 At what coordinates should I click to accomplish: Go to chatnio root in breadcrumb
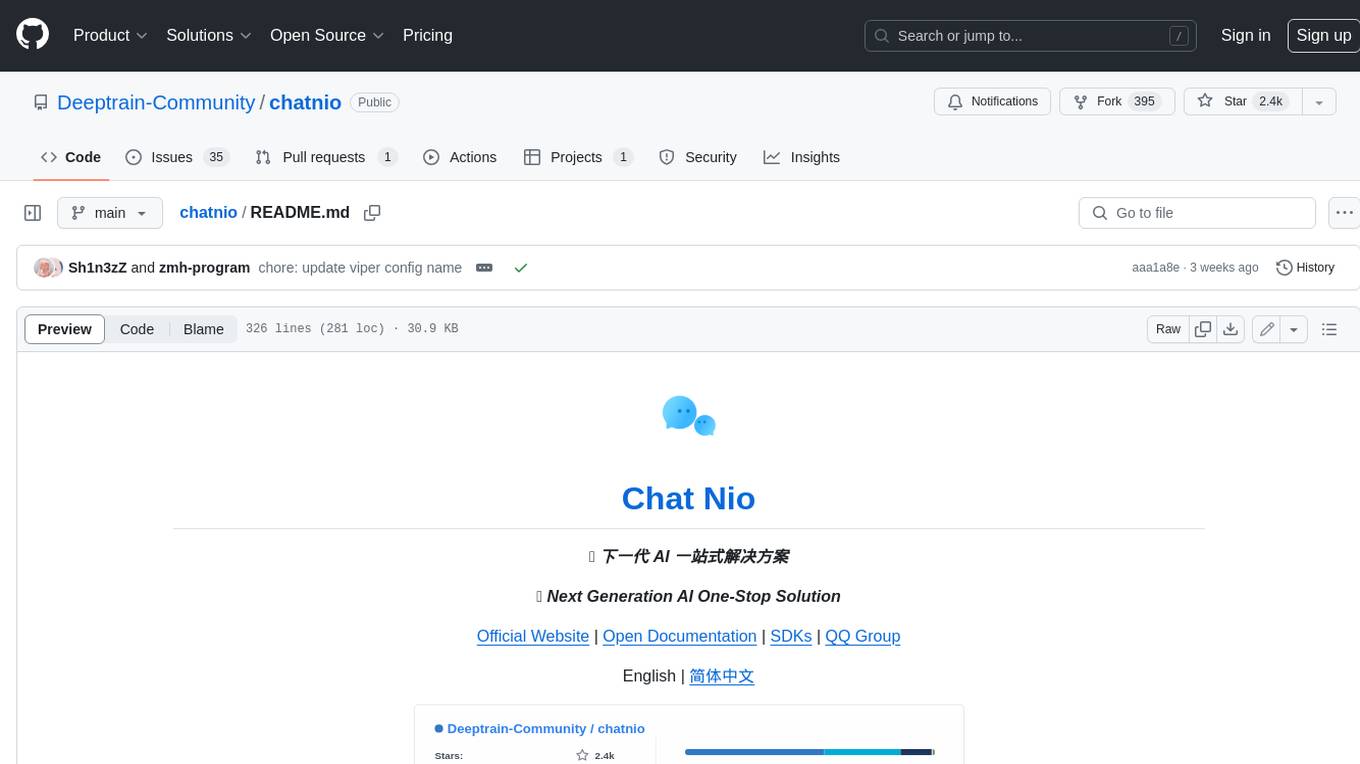coord(208,212)
